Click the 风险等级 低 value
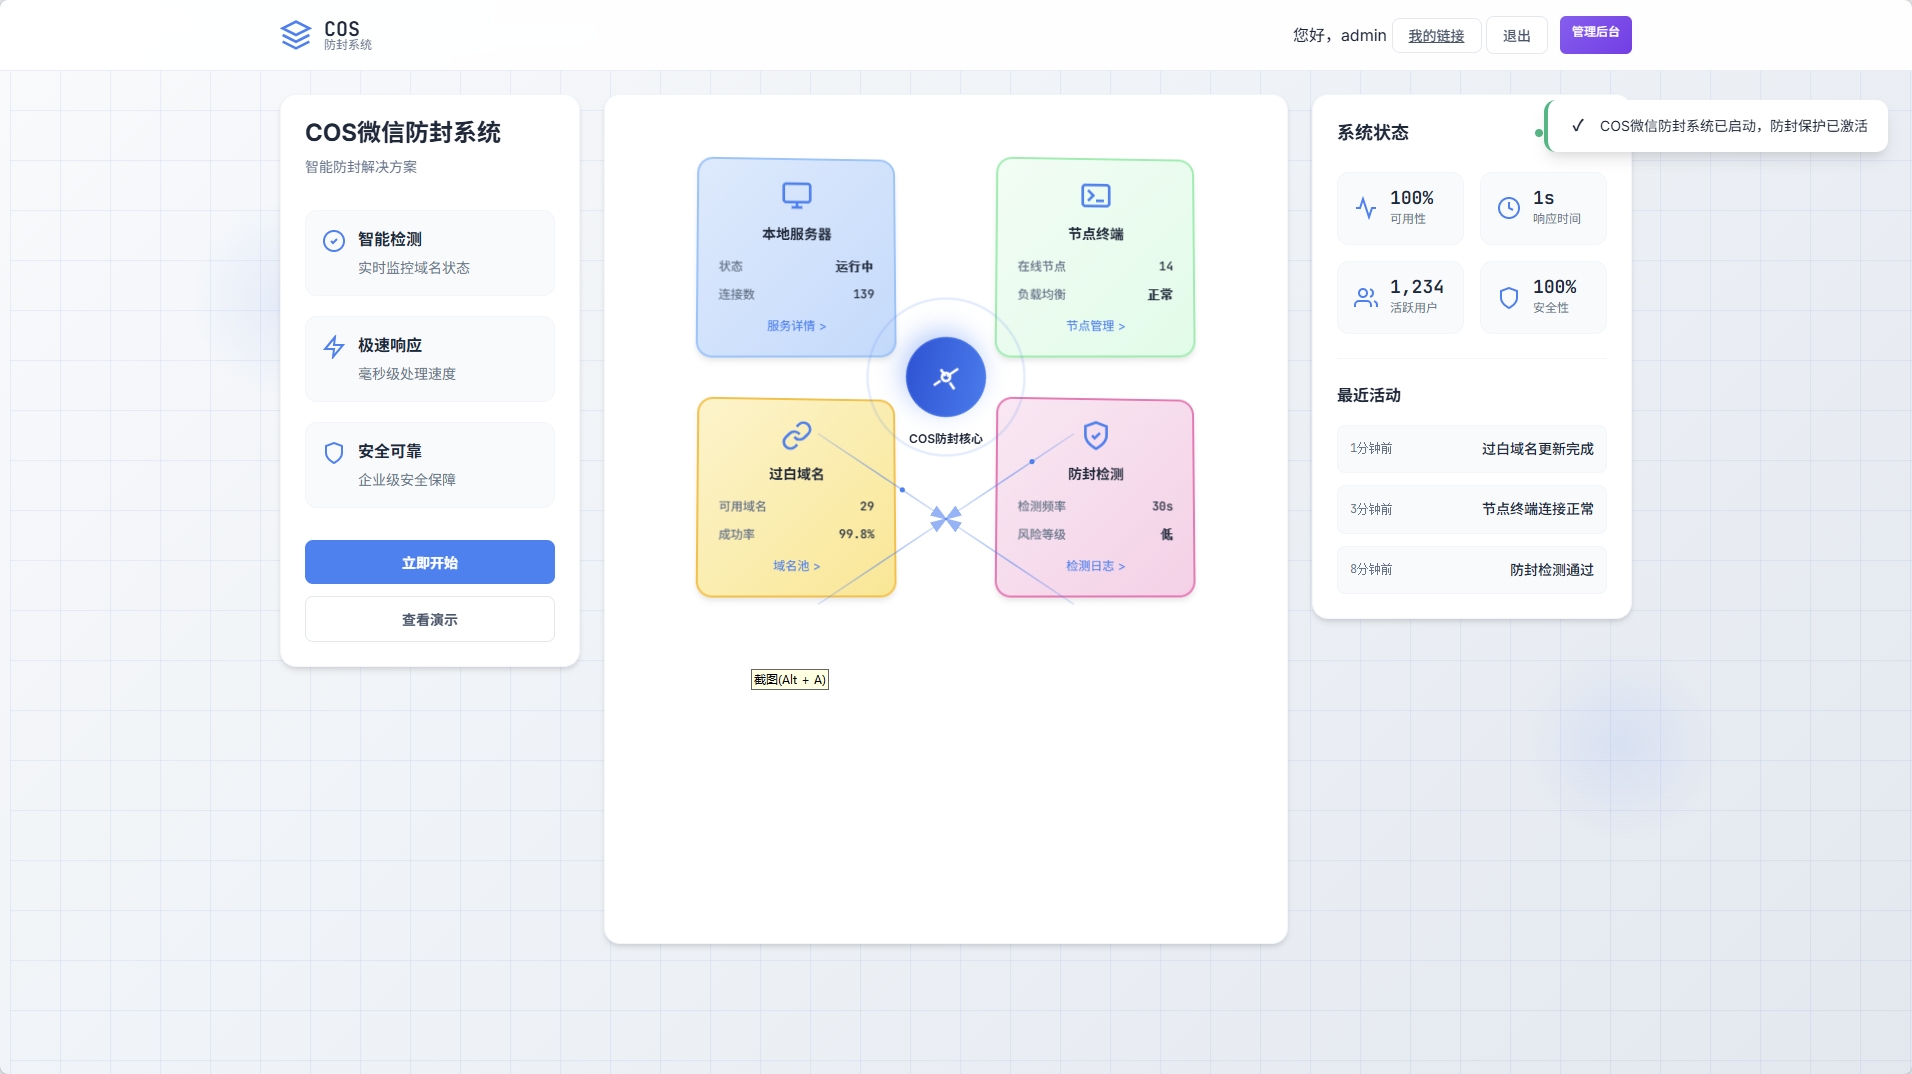1912x1074 pixels. [x=1167, y=534]
